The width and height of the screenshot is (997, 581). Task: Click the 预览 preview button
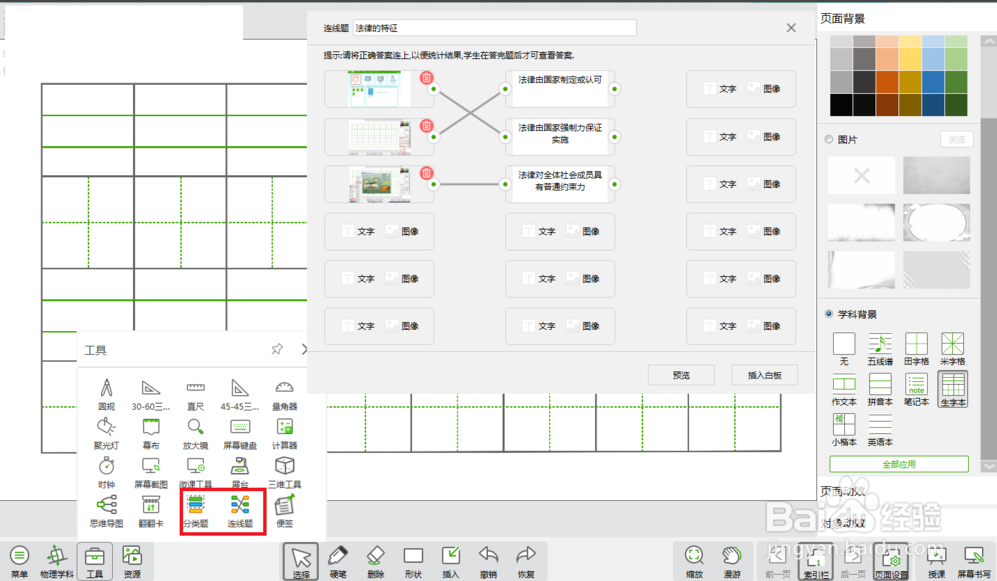click(x=681, y=375)
